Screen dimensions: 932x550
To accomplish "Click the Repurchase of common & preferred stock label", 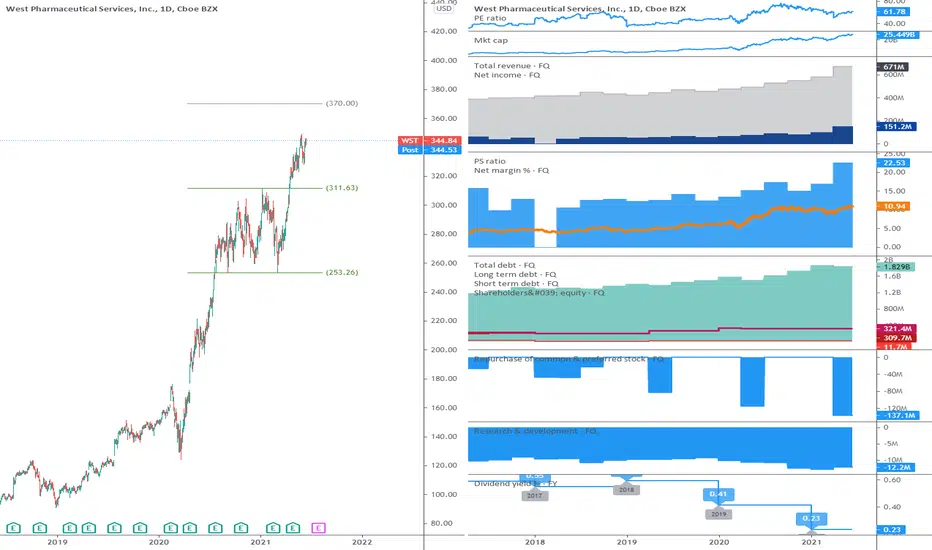I will click(x=568, y=359).
